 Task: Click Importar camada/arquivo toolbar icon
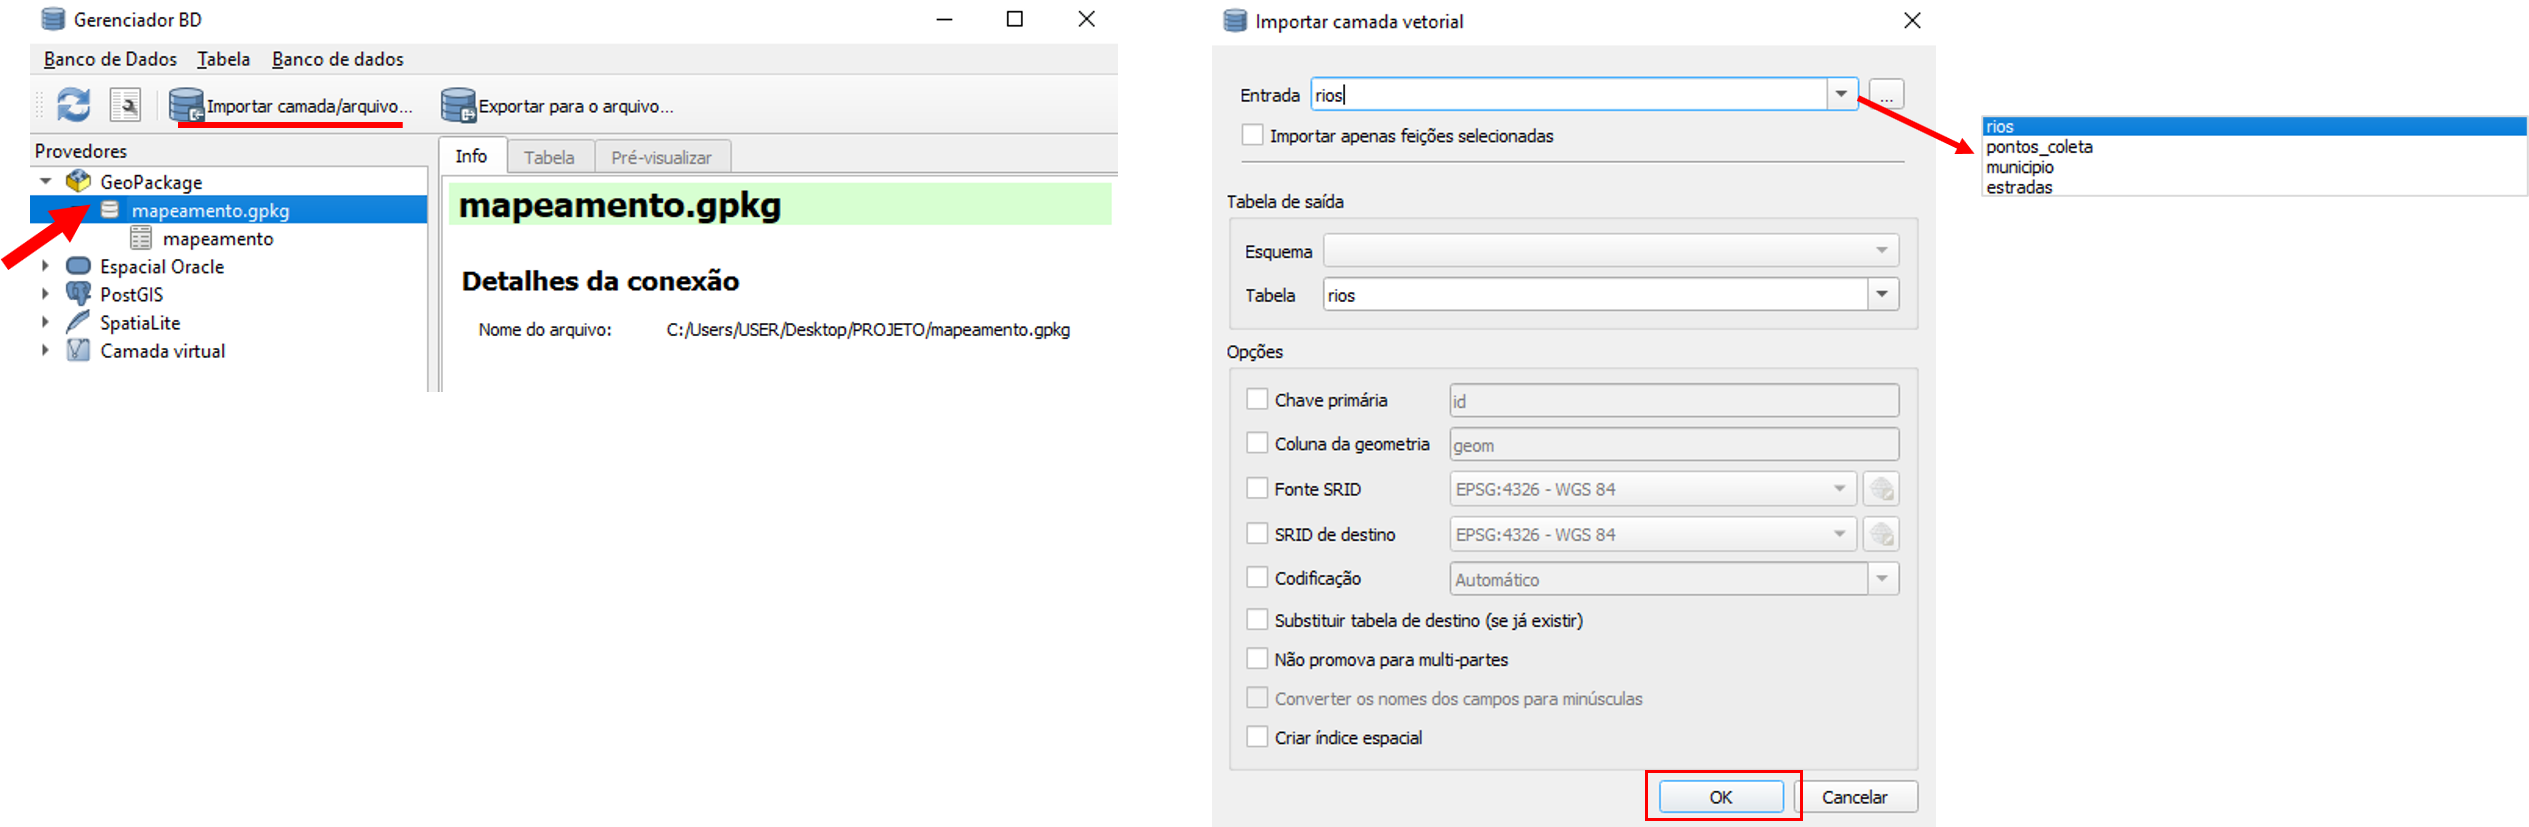pyautogui.click(x=186, y=105)
